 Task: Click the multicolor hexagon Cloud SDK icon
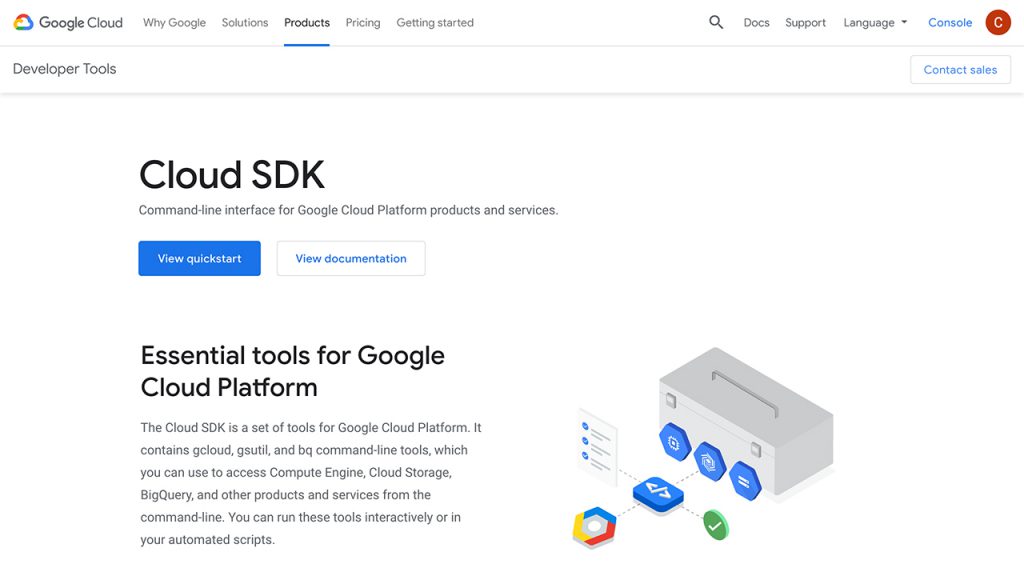[594, 527]
